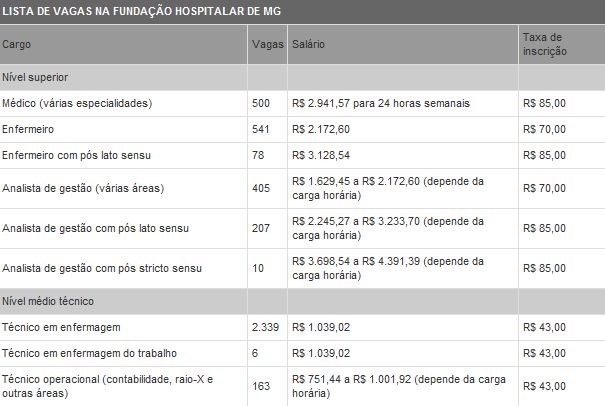Select the Salário column header
The width and height of the screenshot is (605, 406).
pyautogui.click(x=308, y=44)
